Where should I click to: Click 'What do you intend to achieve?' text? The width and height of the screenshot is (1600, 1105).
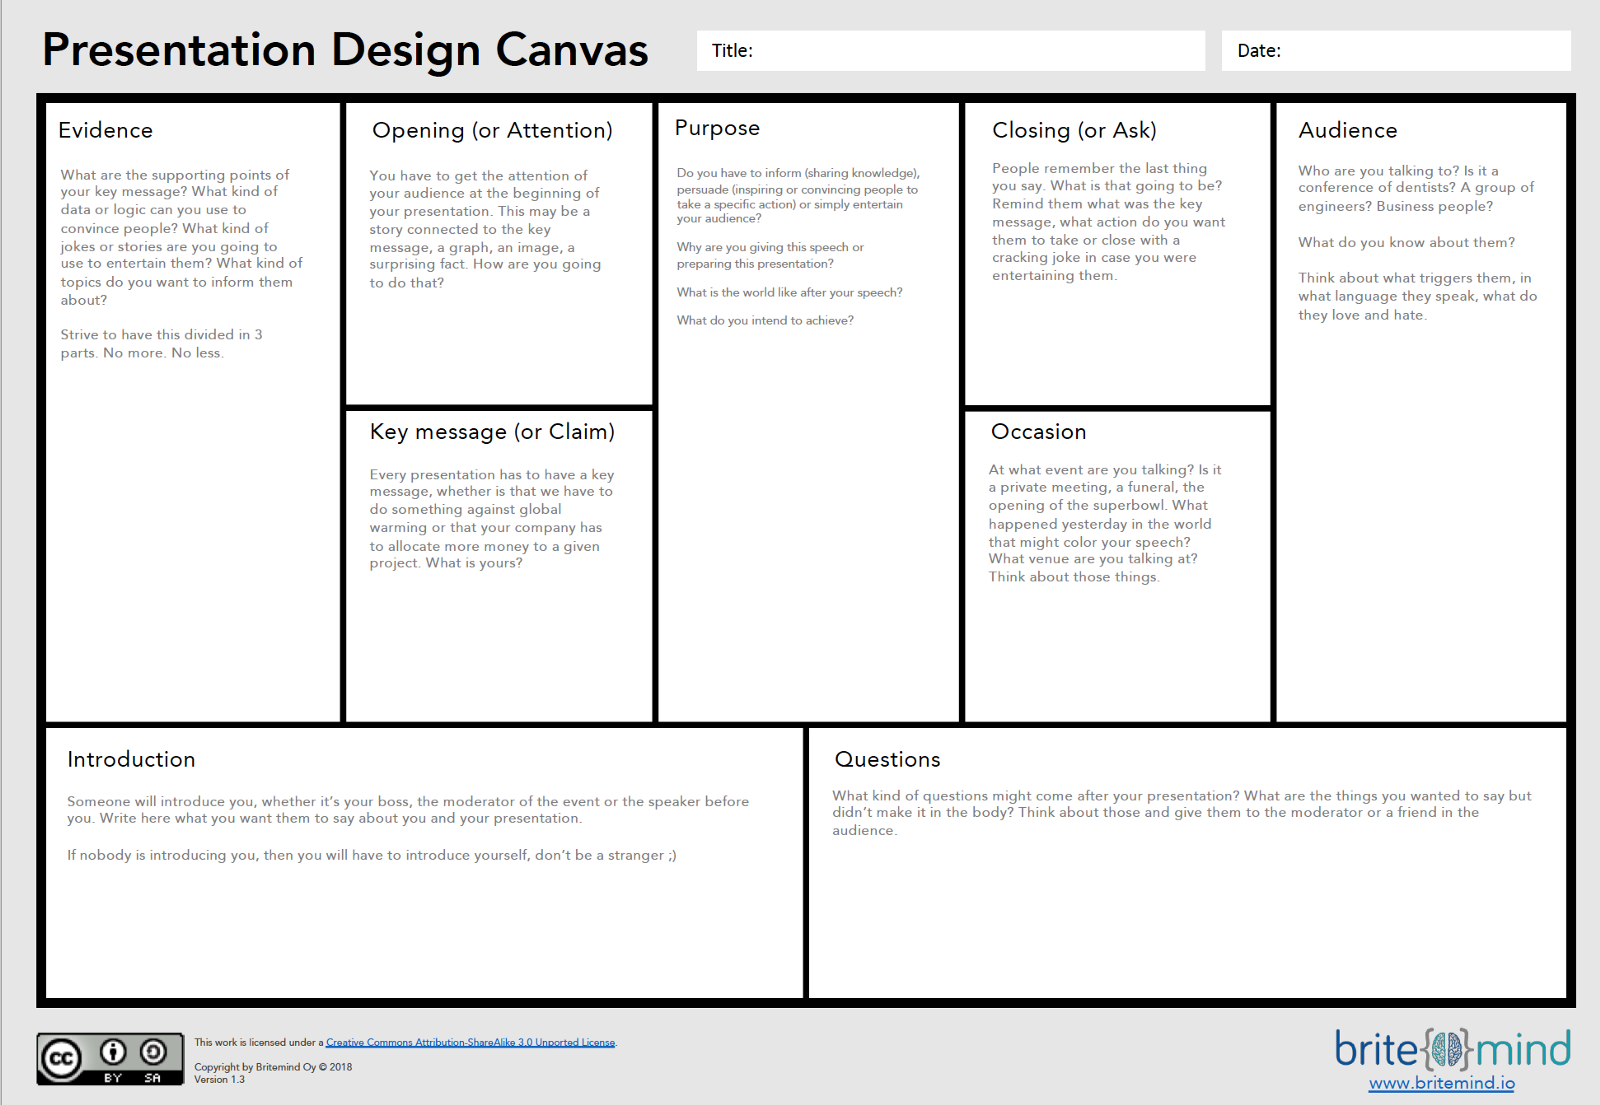click(x=765, y=321)
